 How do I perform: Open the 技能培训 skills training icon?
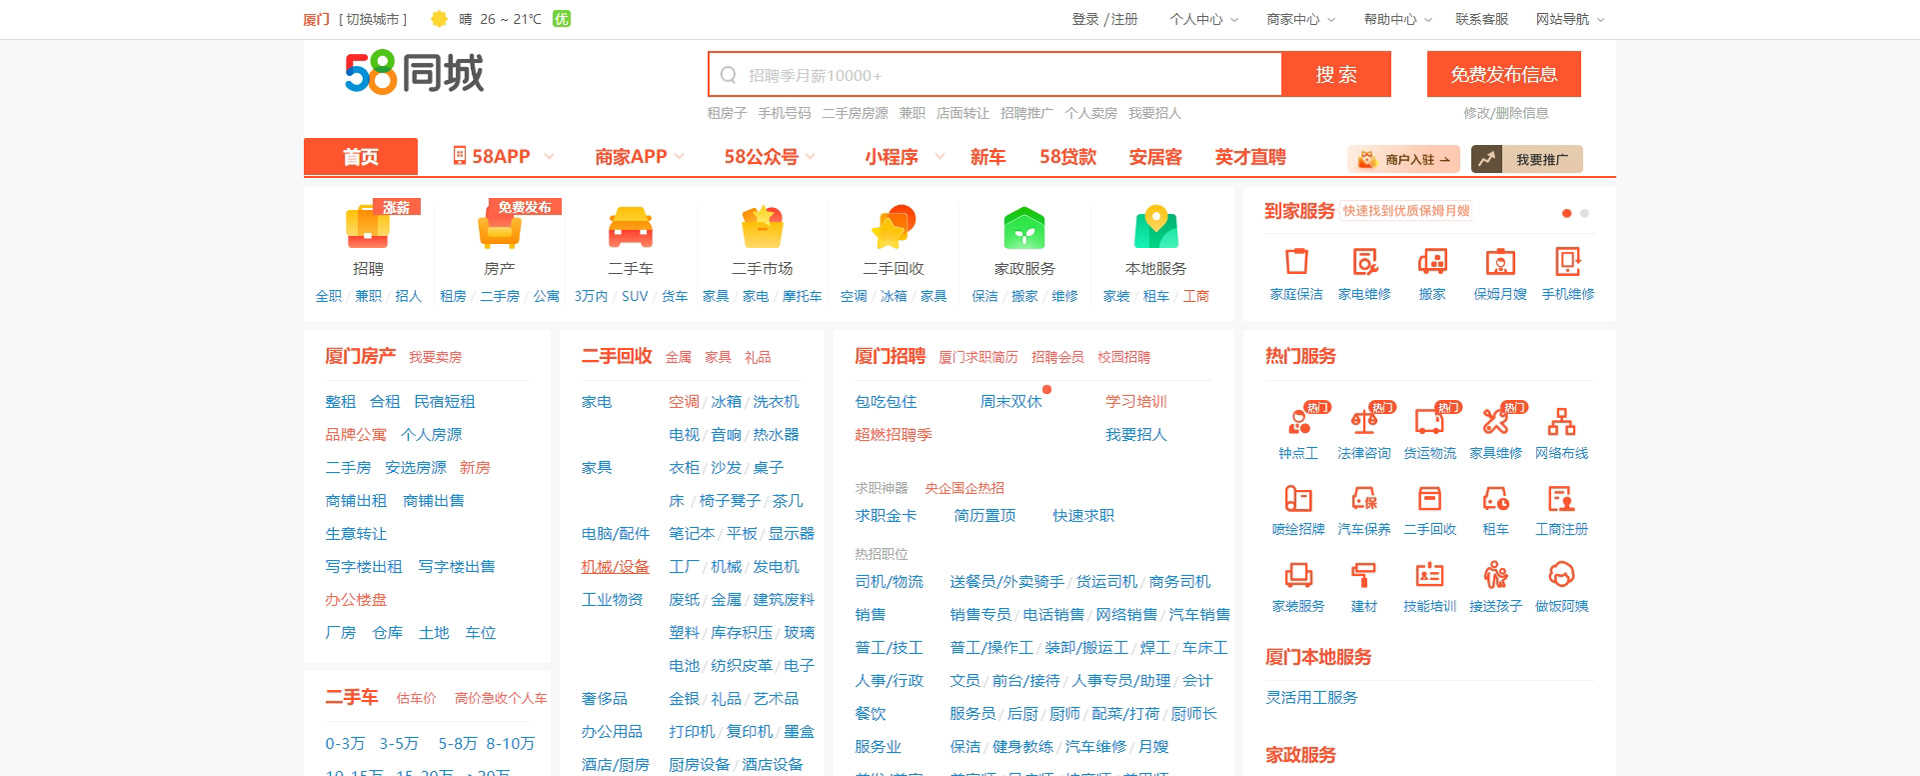[1430, 575]
